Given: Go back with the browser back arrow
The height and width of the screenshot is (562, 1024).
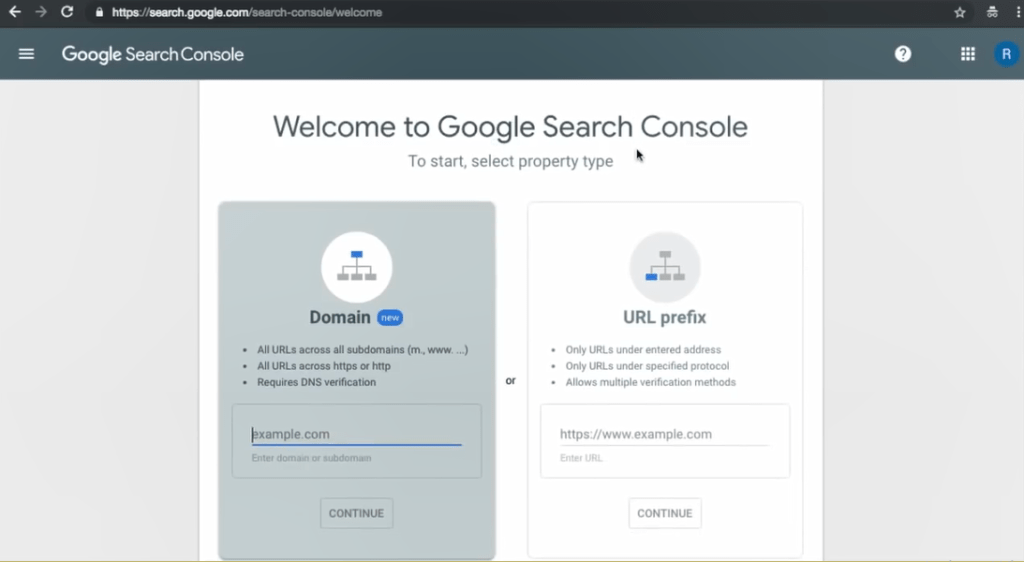Looking at the screenshot, I should point(14,12).
